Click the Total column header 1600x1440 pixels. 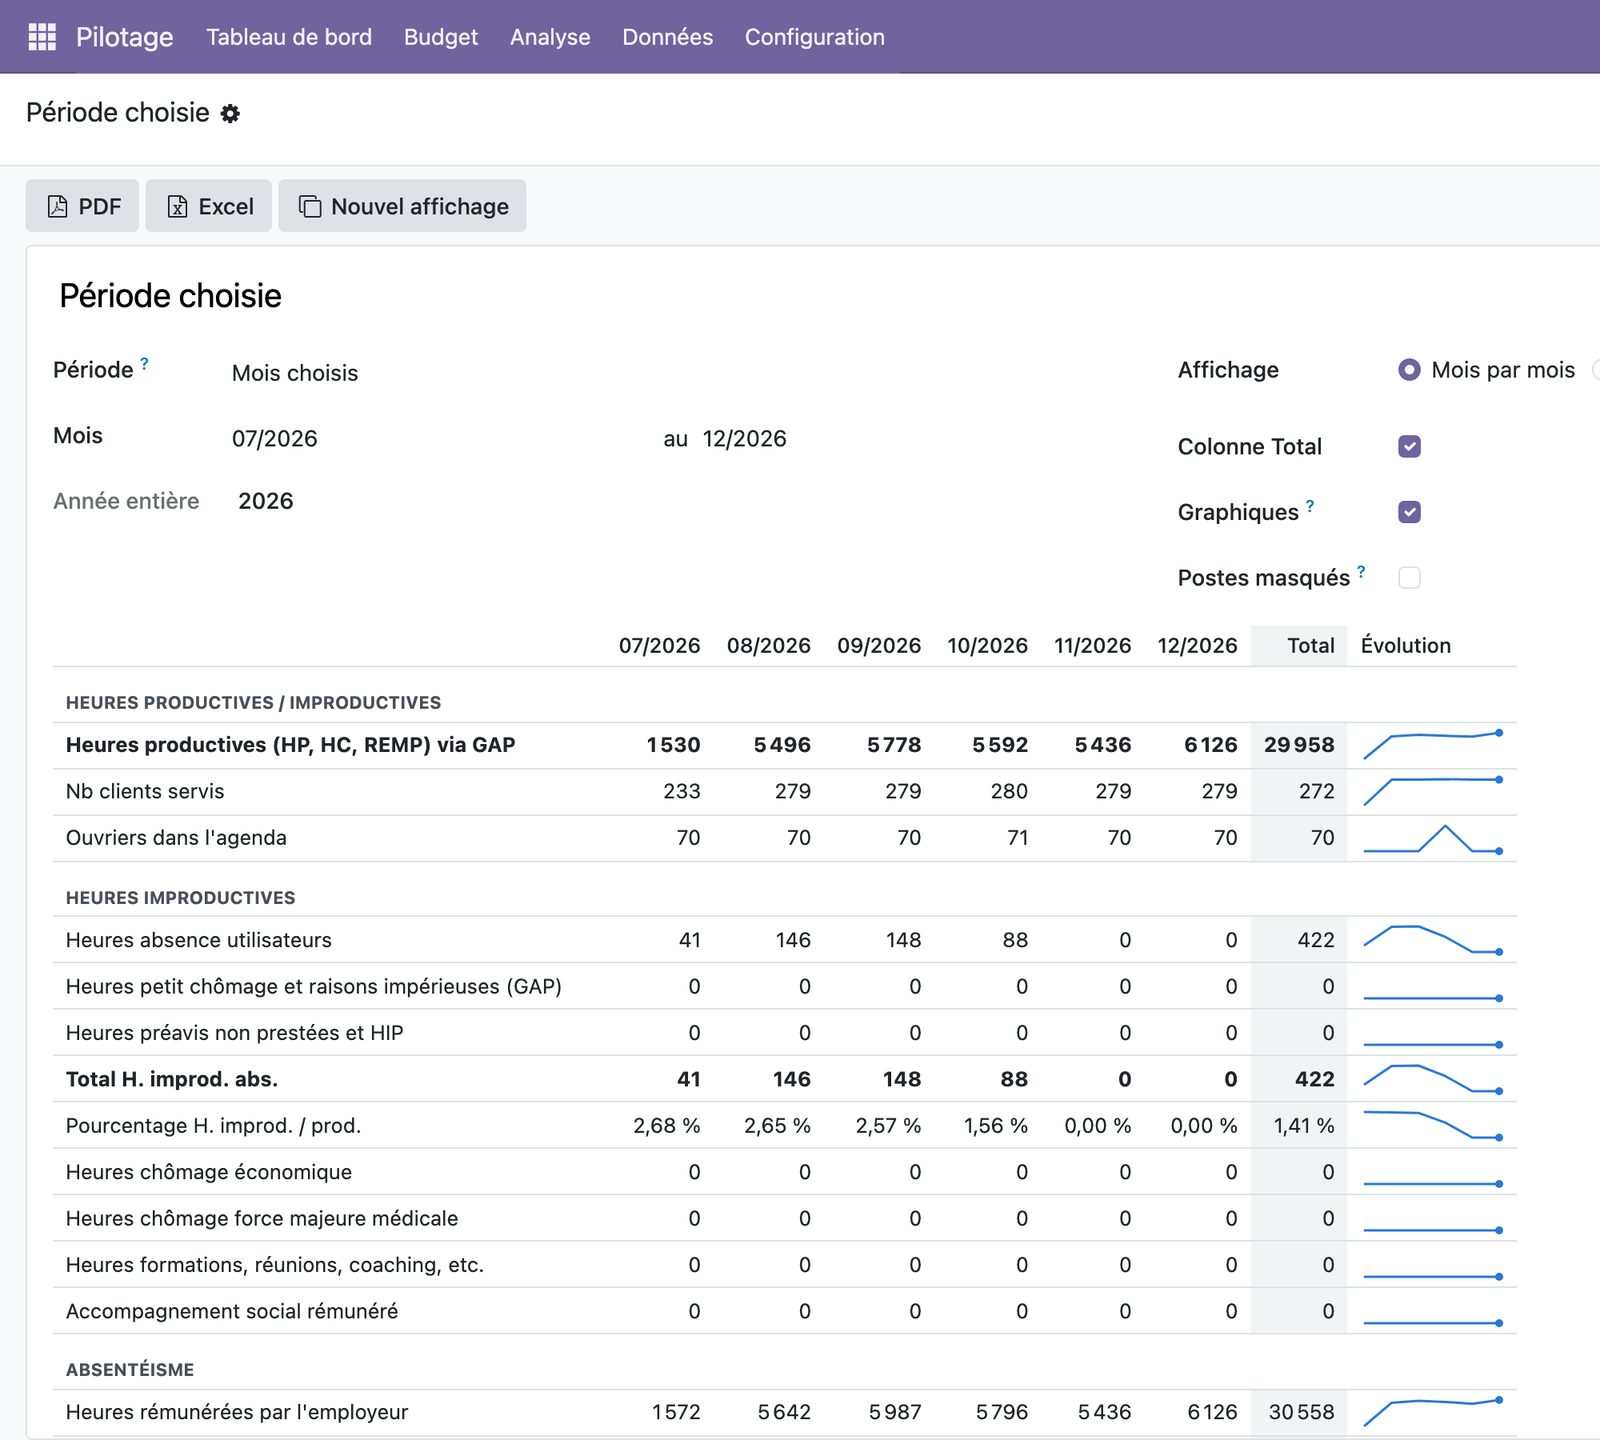coord(1311,646)
